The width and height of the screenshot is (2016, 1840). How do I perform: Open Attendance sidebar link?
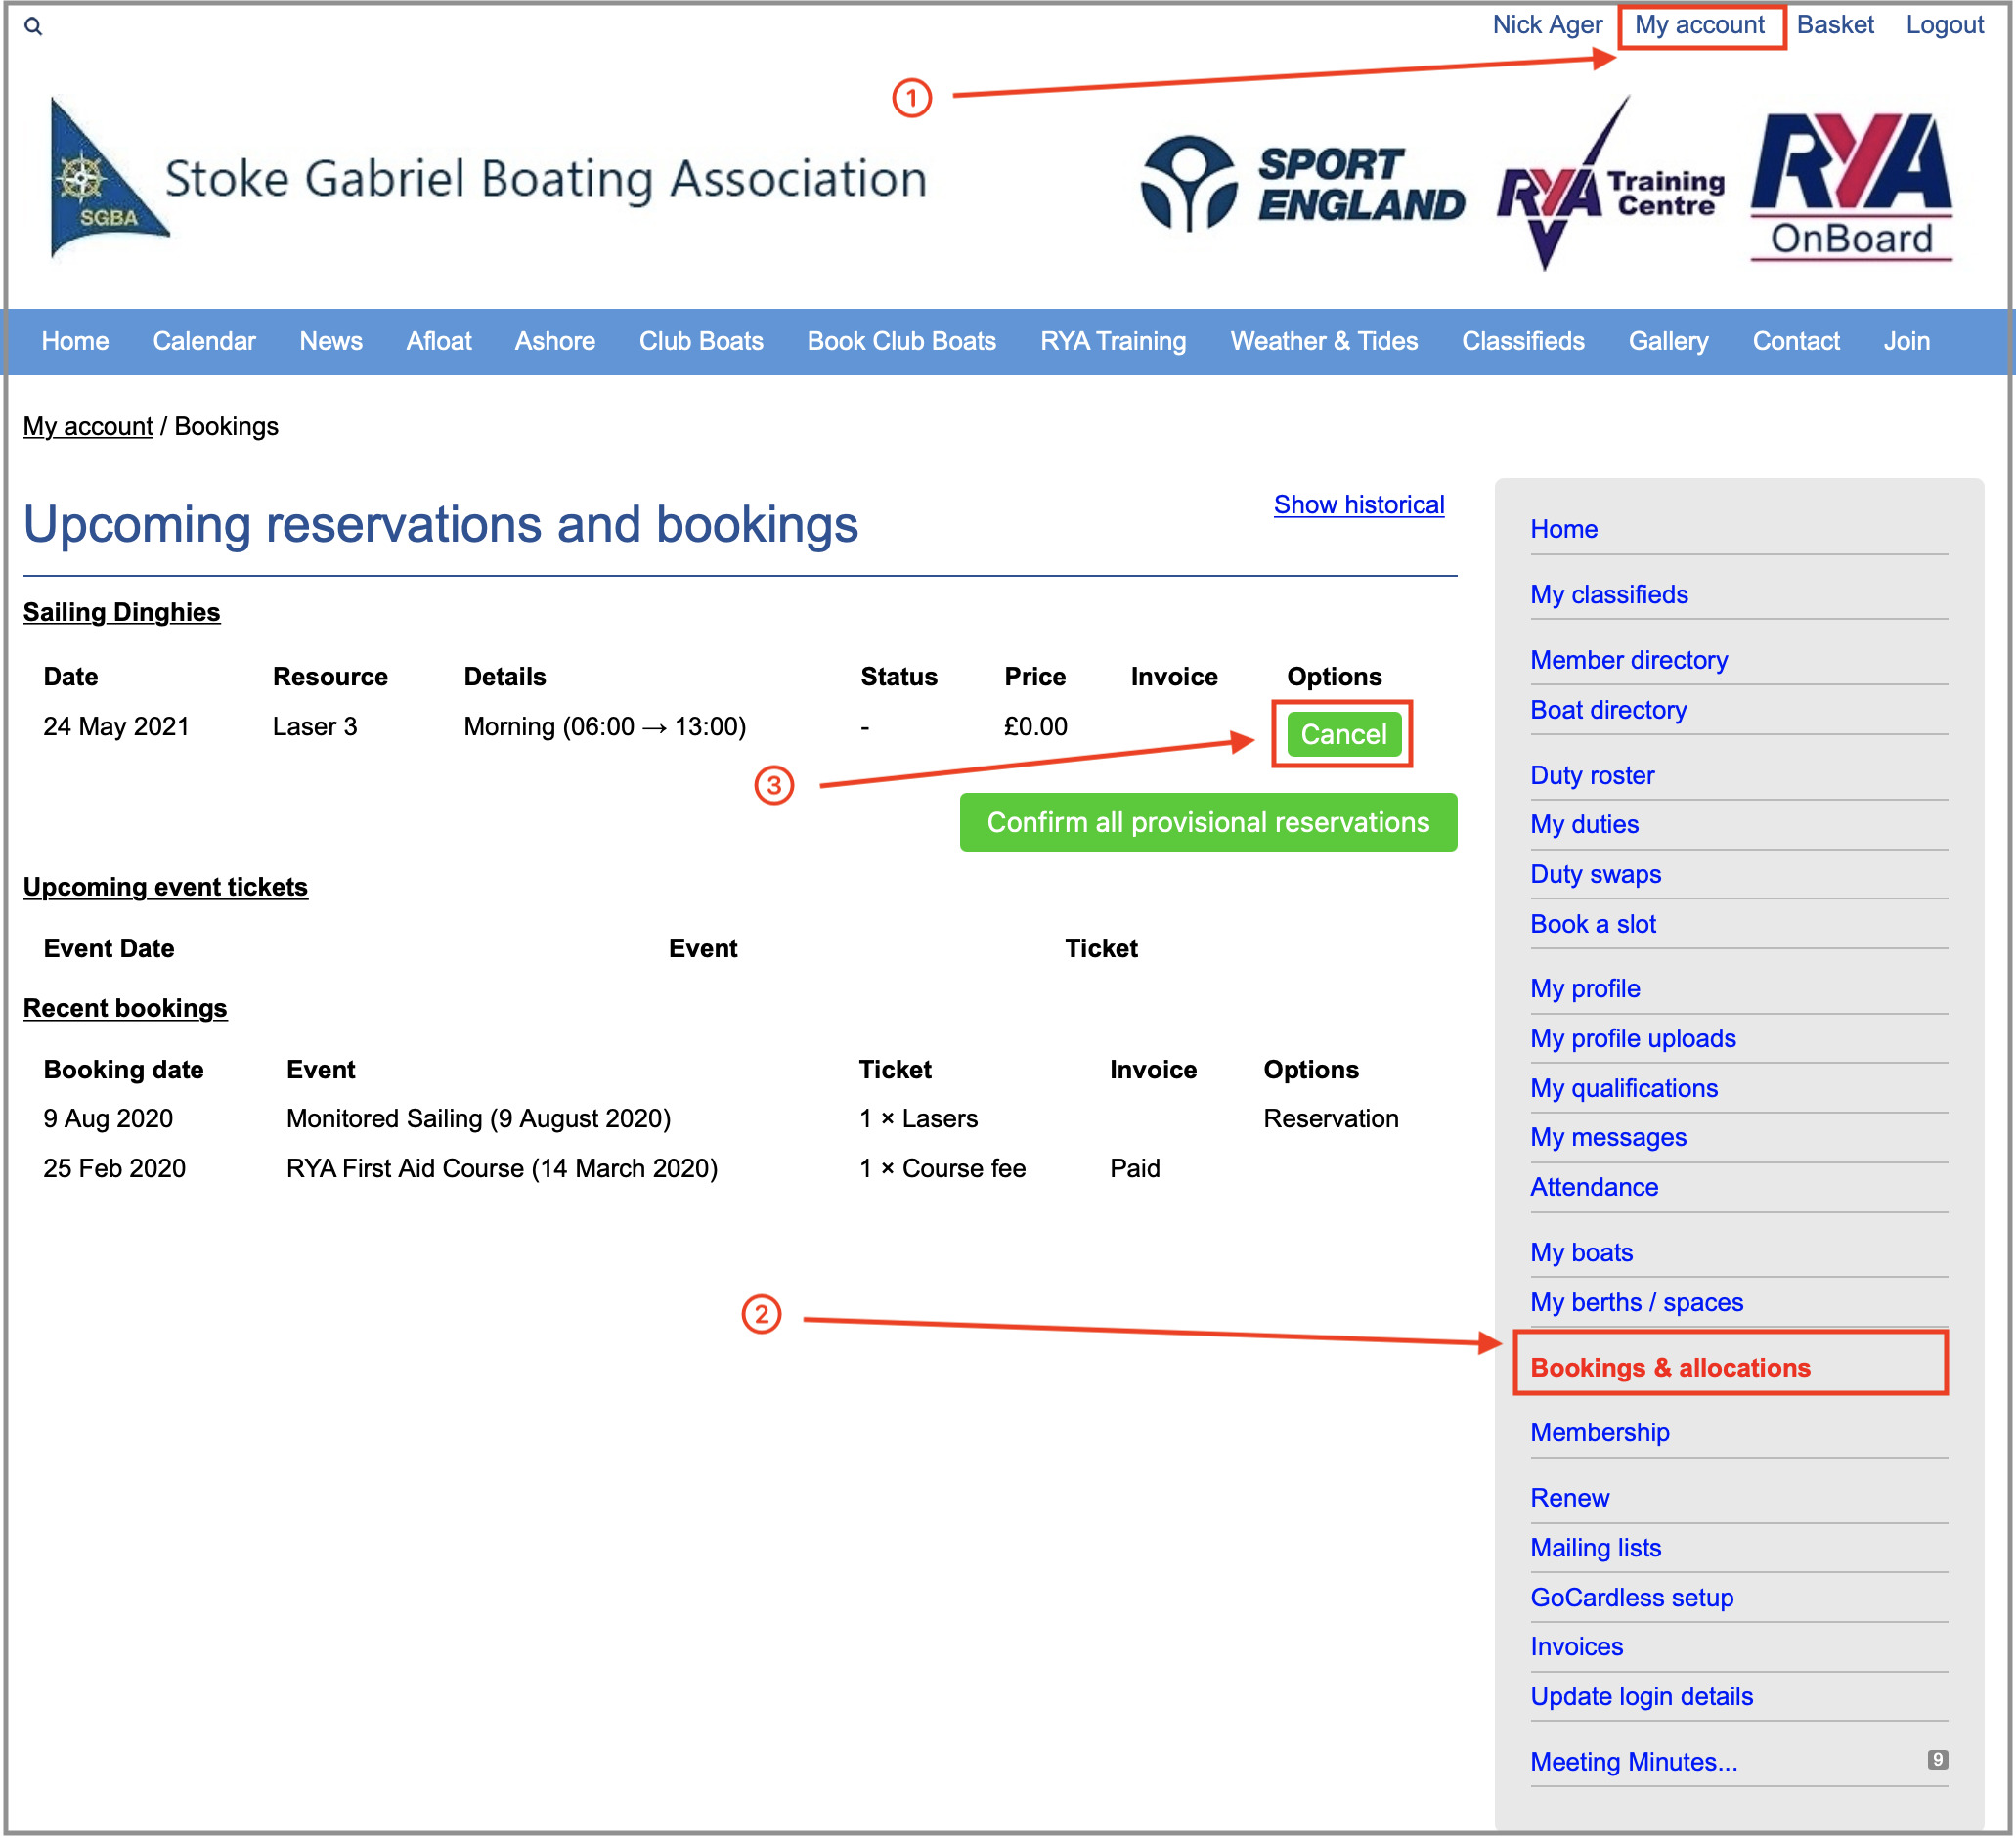coord(1594,1187)
